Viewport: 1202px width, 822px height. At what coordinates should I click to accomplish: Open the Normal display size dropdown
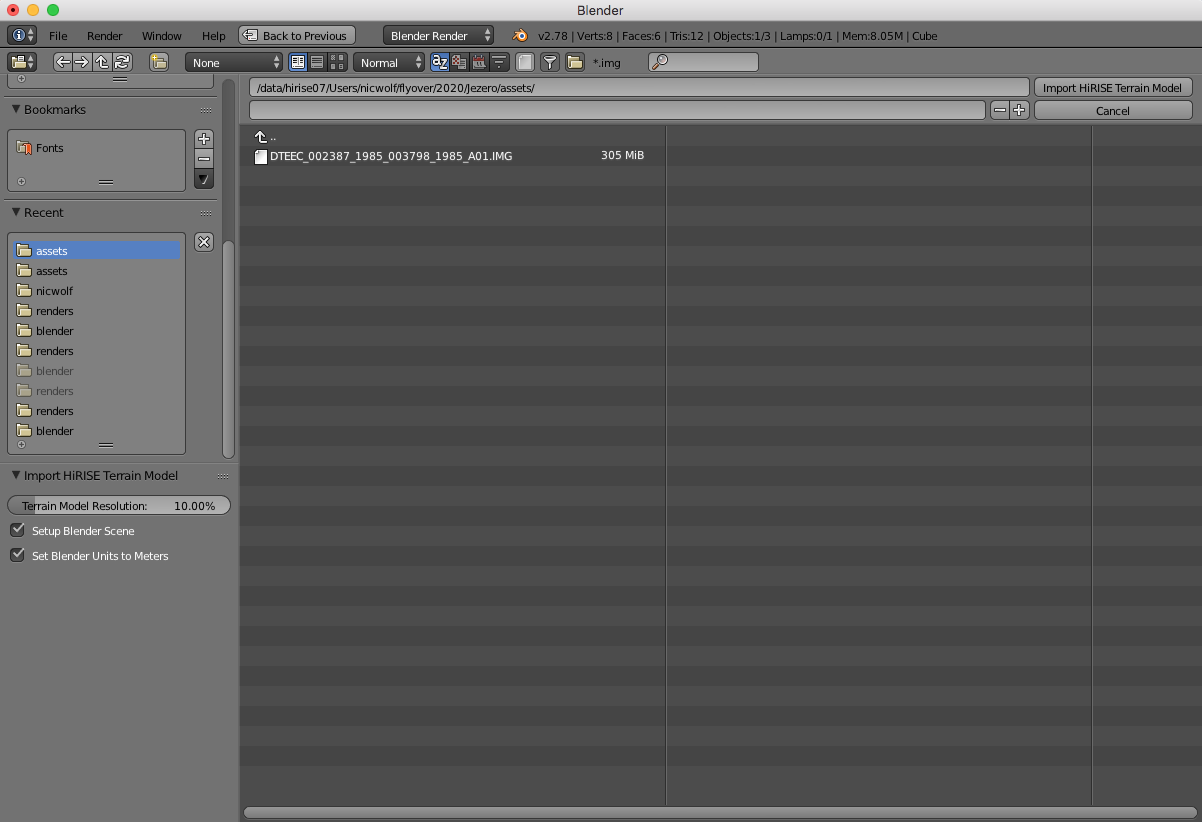click(389, 62)
